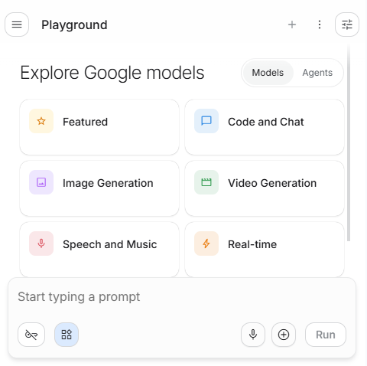Click the Speech and Music microphone icon
The width and height of the screenshot is (367, 366).
click(x=41, y=244)
